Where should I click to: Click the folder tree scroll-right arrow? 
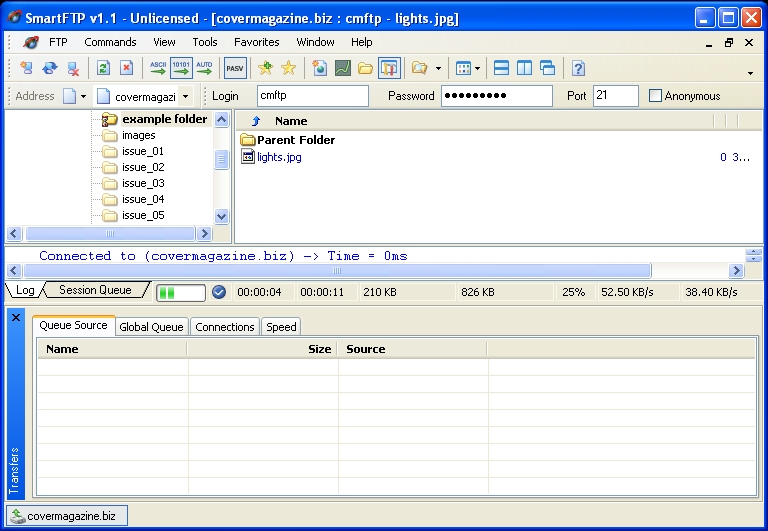[x=204, y=234]
